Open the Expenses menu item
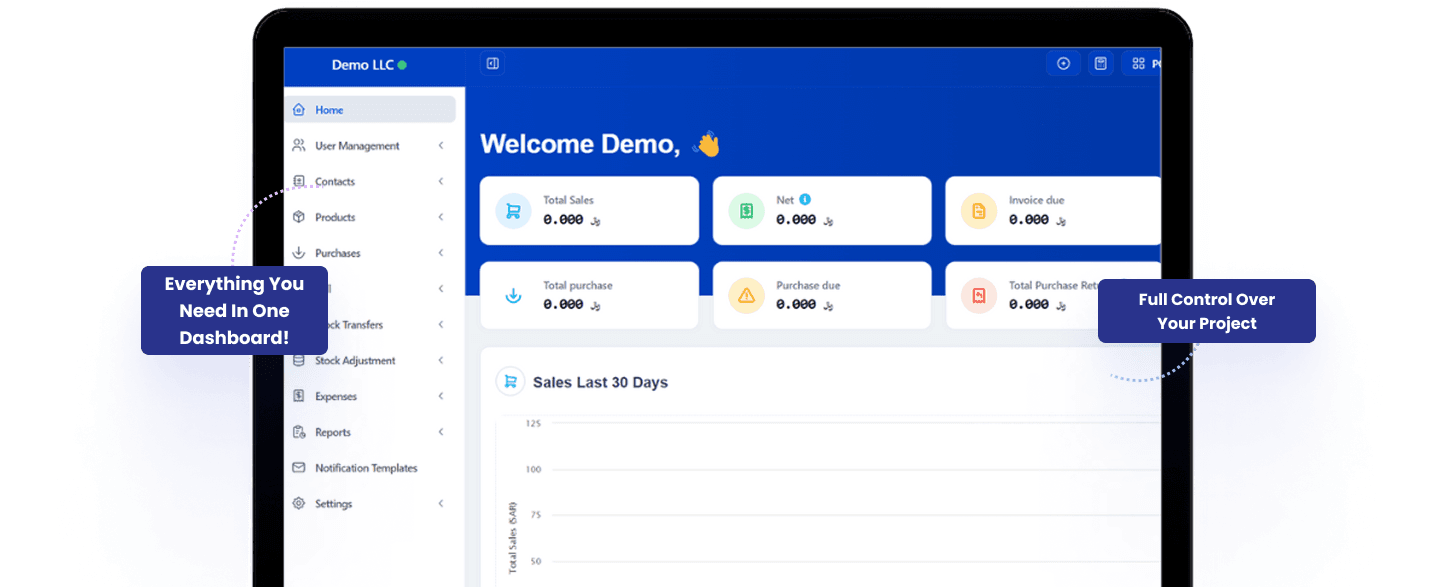This screenshot has width=1429, height=587. tap(369, 396)
